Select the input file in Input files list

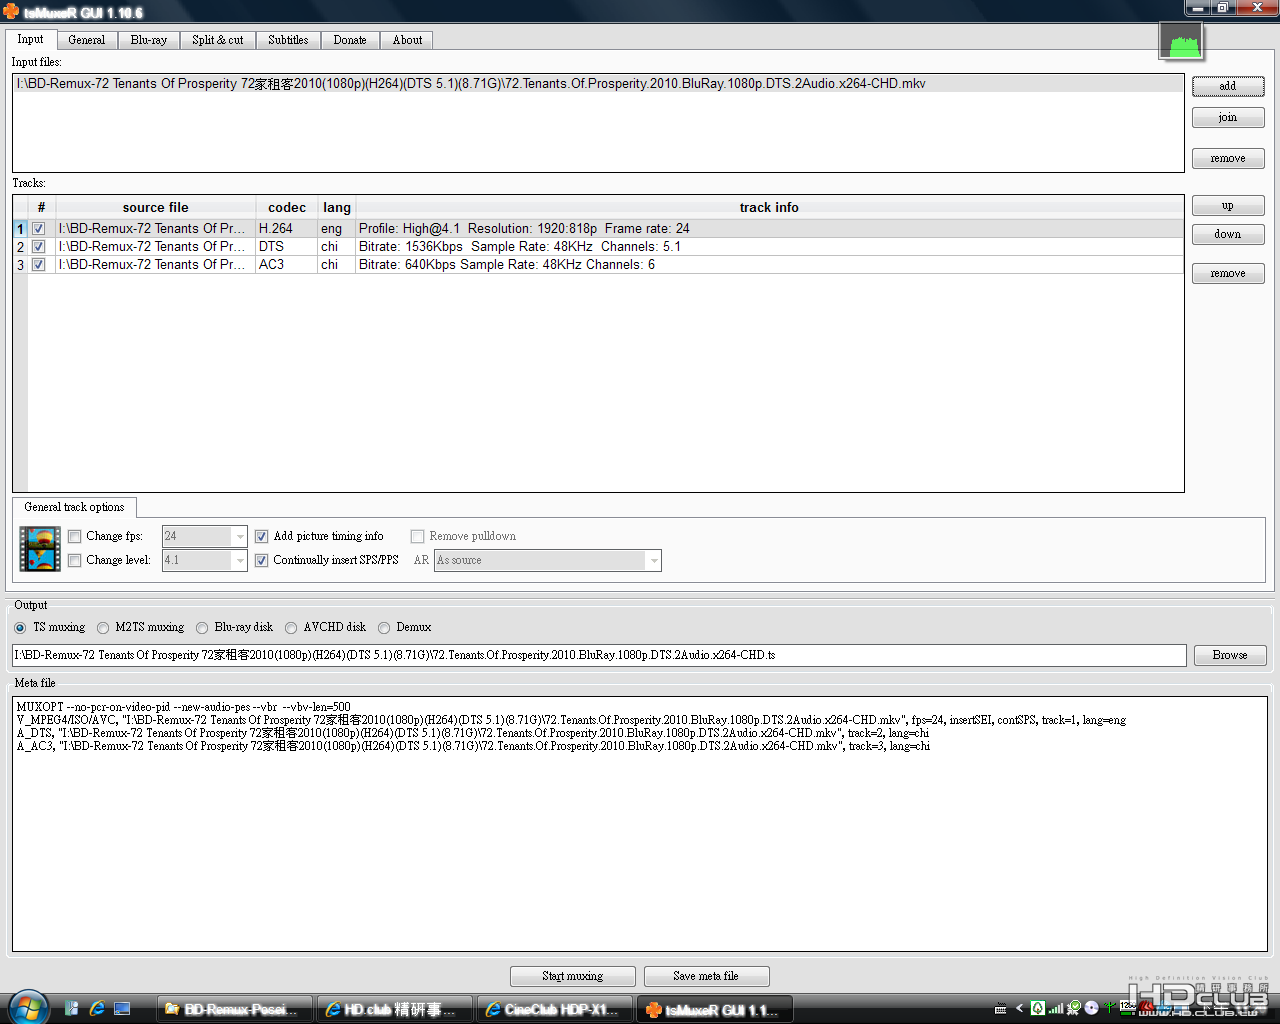(598, 84)
